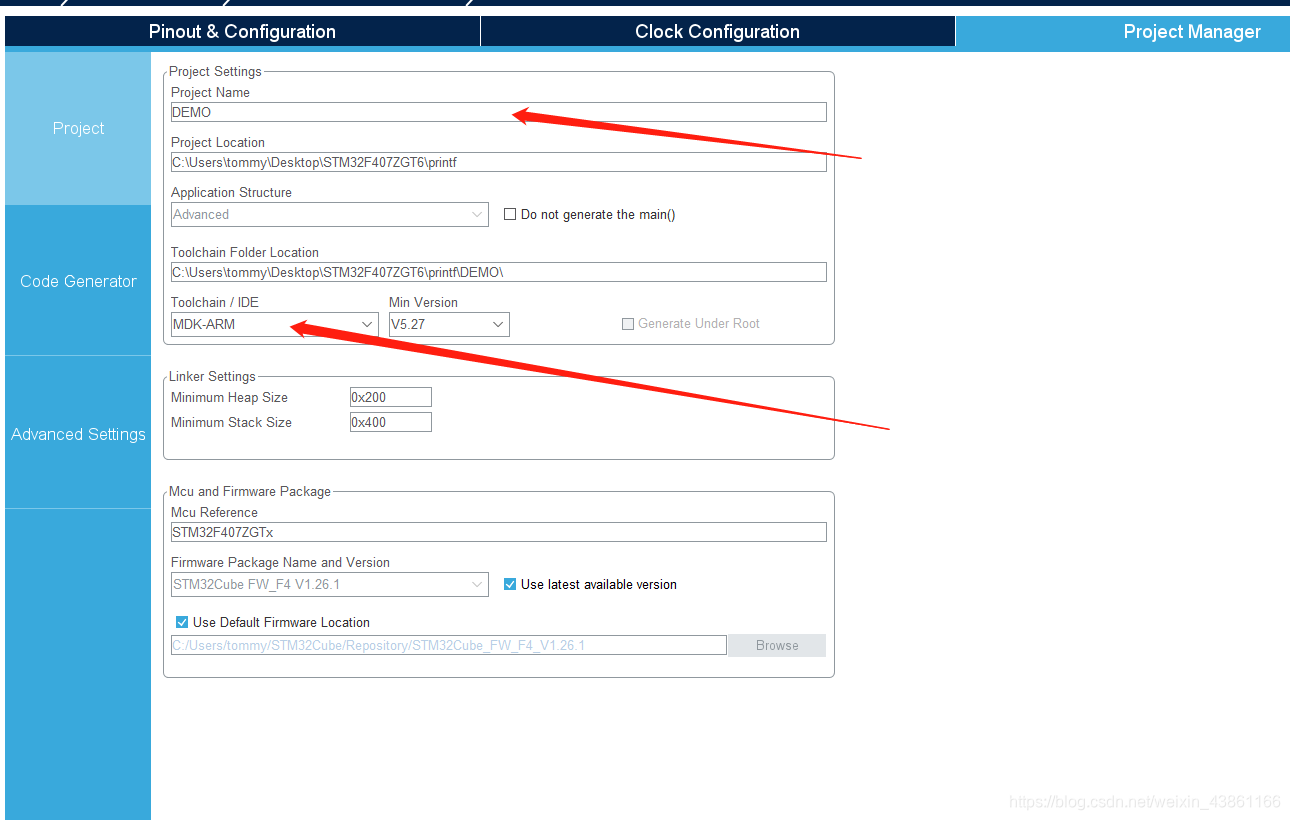
Task: Click the Project Settings group title
Action: (x=215, y=71)
